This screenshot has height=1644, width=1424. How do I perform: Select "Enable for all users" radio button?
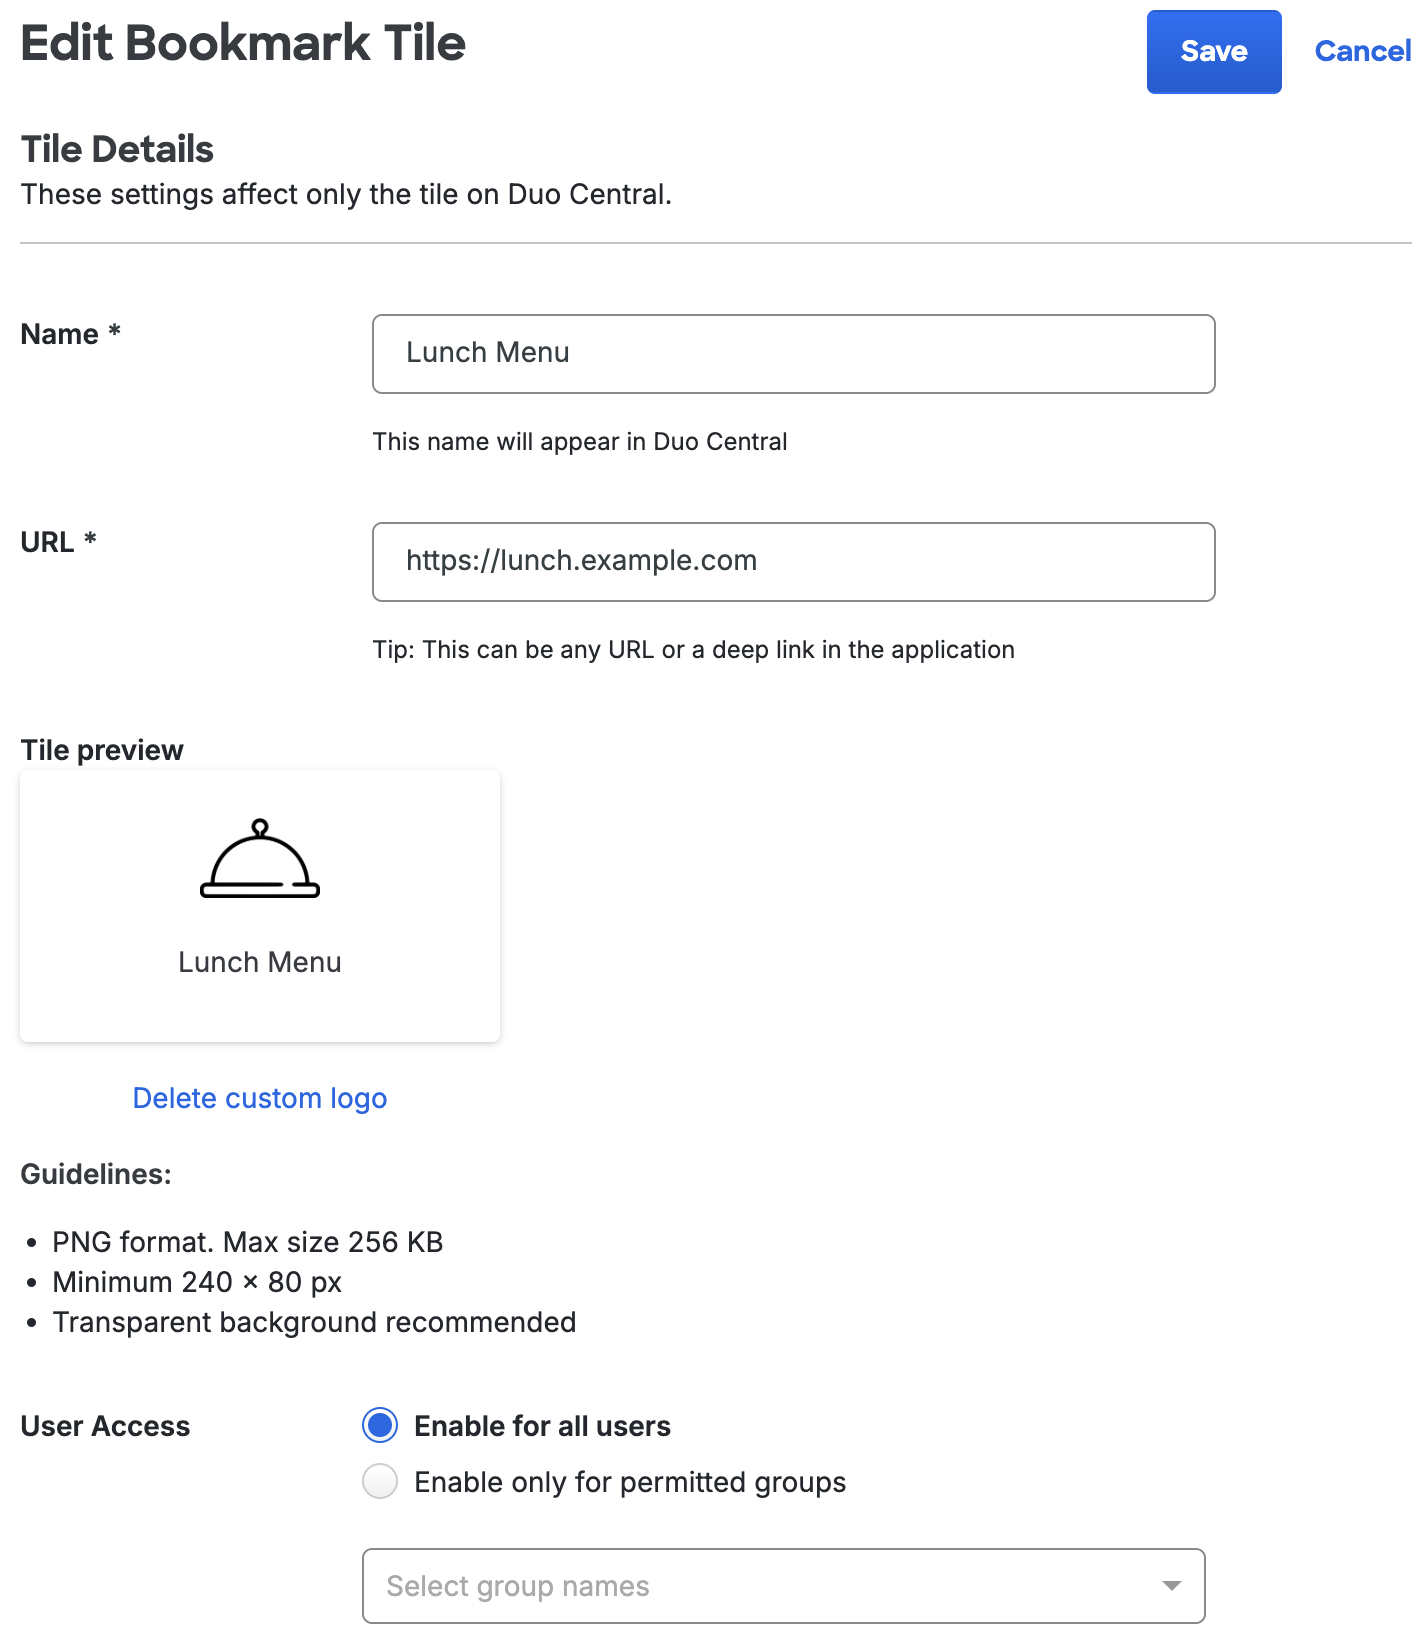[380, 1425]
